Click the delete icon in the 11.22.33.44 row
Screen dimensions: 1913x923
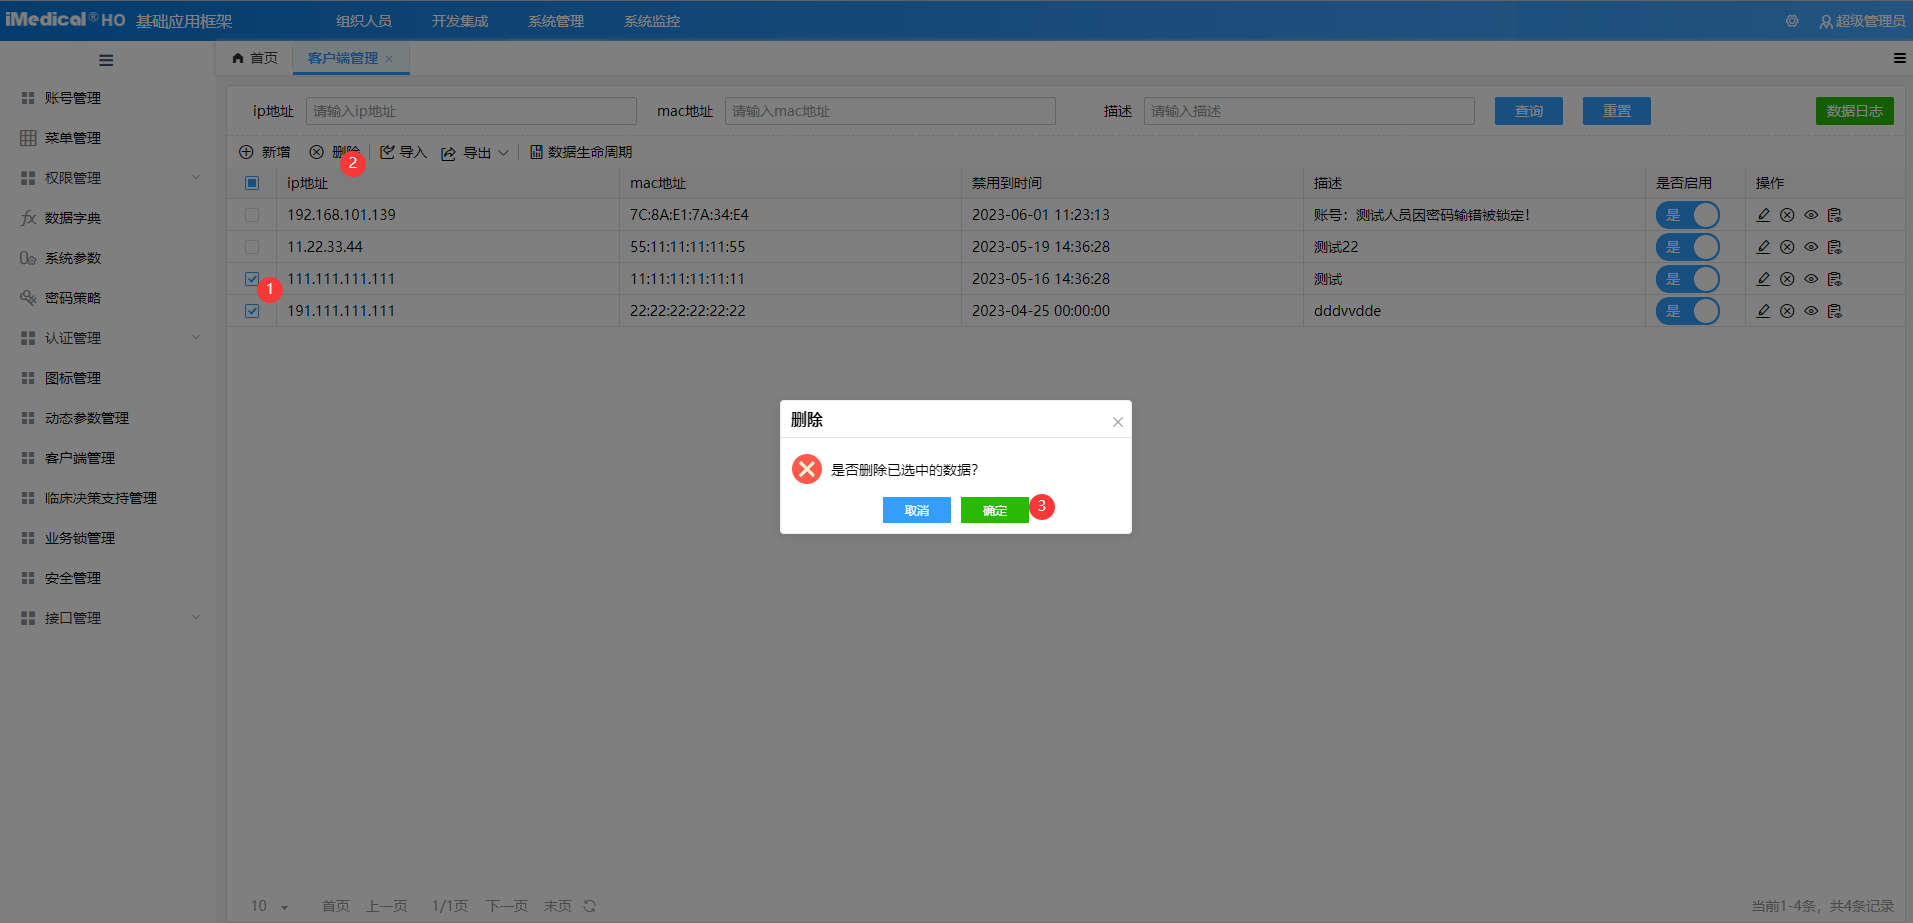tap(1787, 247)
